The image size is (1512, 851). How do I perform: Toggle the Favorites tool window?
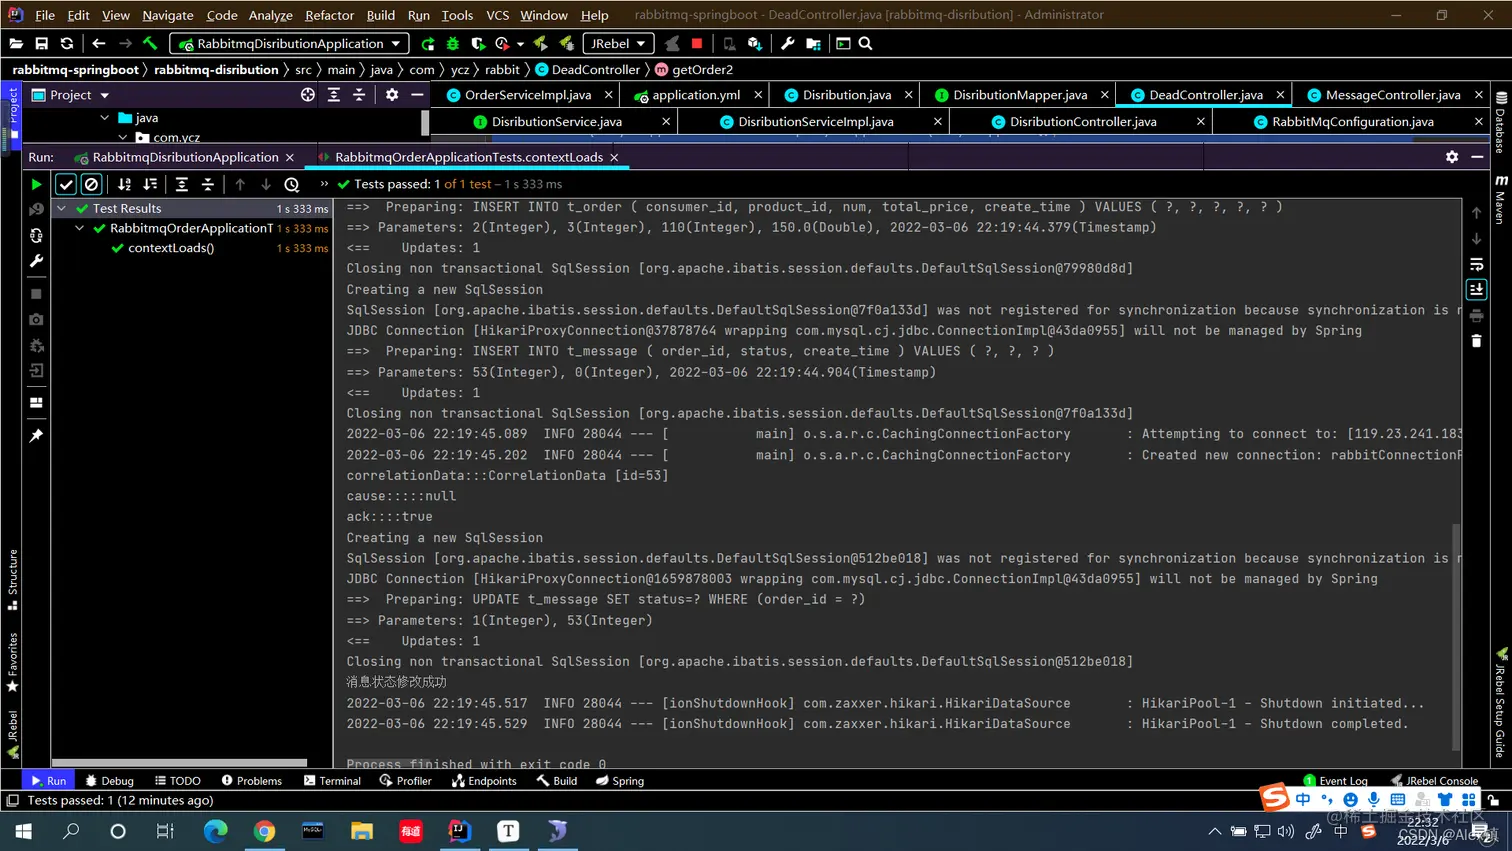coord(12,663)
